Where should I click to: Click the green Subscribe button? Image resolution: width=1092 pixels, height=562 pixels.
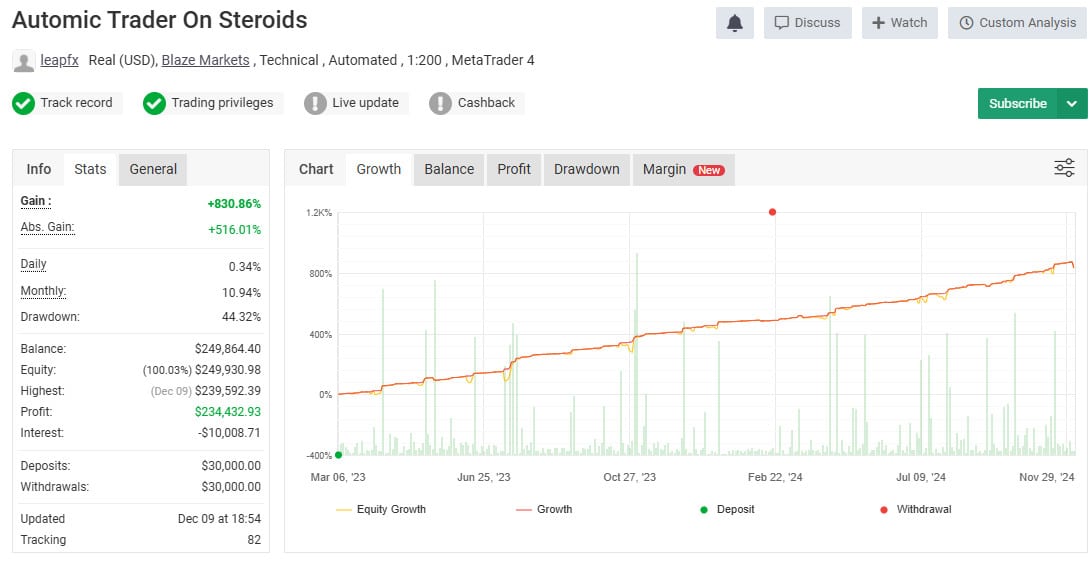pos(1017,104)
